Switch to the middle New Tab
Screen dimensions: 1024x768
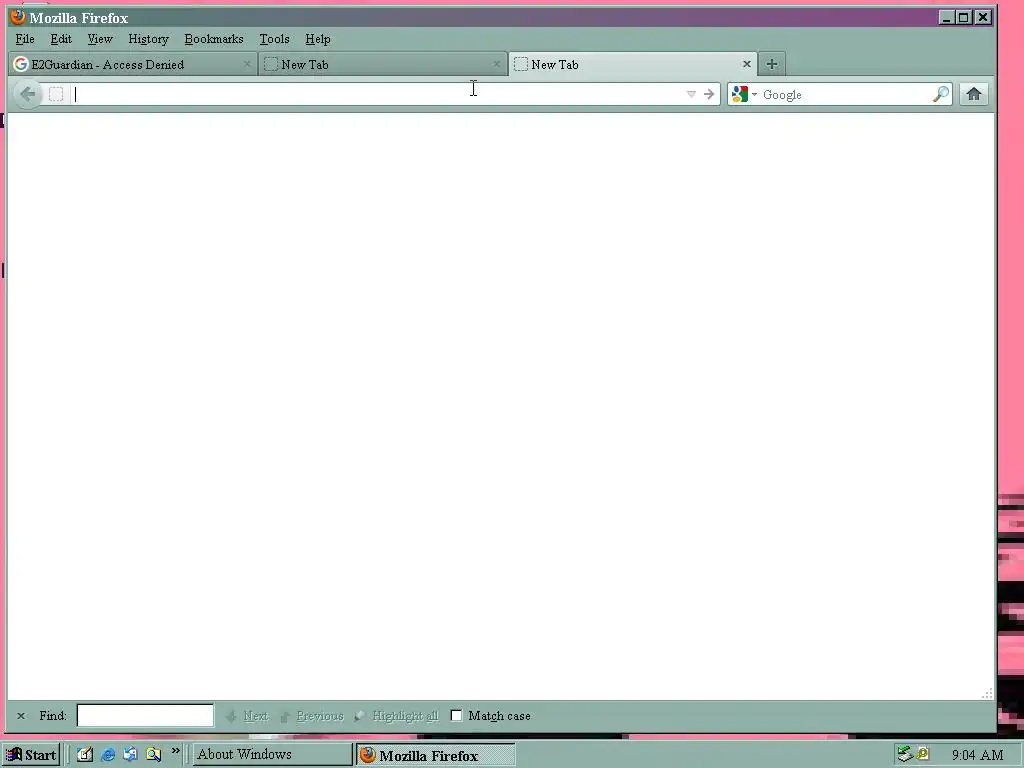pos(383,64)
